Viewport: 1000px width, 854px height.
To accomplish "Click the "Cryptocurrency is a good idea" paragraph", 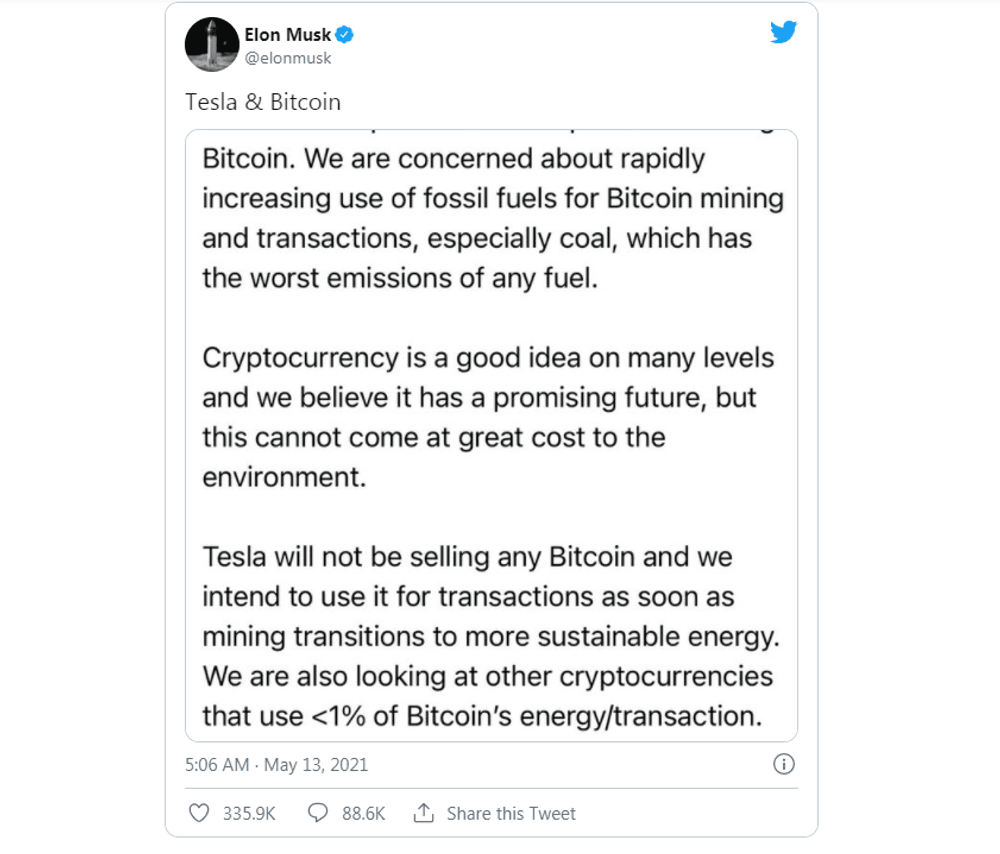I will point(488,417).
